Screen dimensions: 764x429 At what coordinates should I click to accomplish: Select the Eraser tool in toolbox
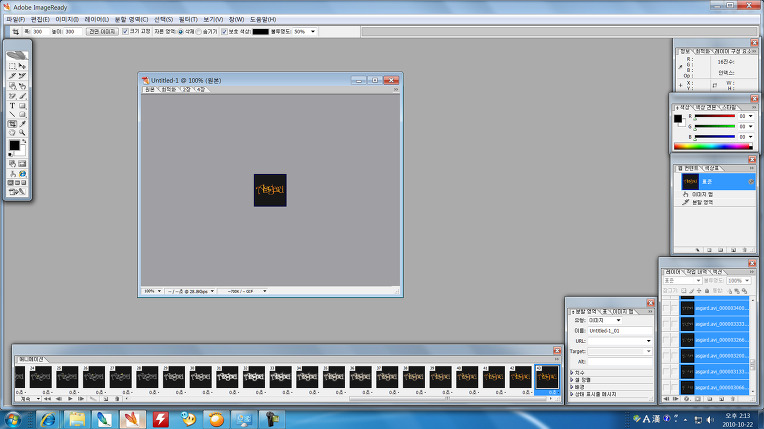click(x=12, y=96)
